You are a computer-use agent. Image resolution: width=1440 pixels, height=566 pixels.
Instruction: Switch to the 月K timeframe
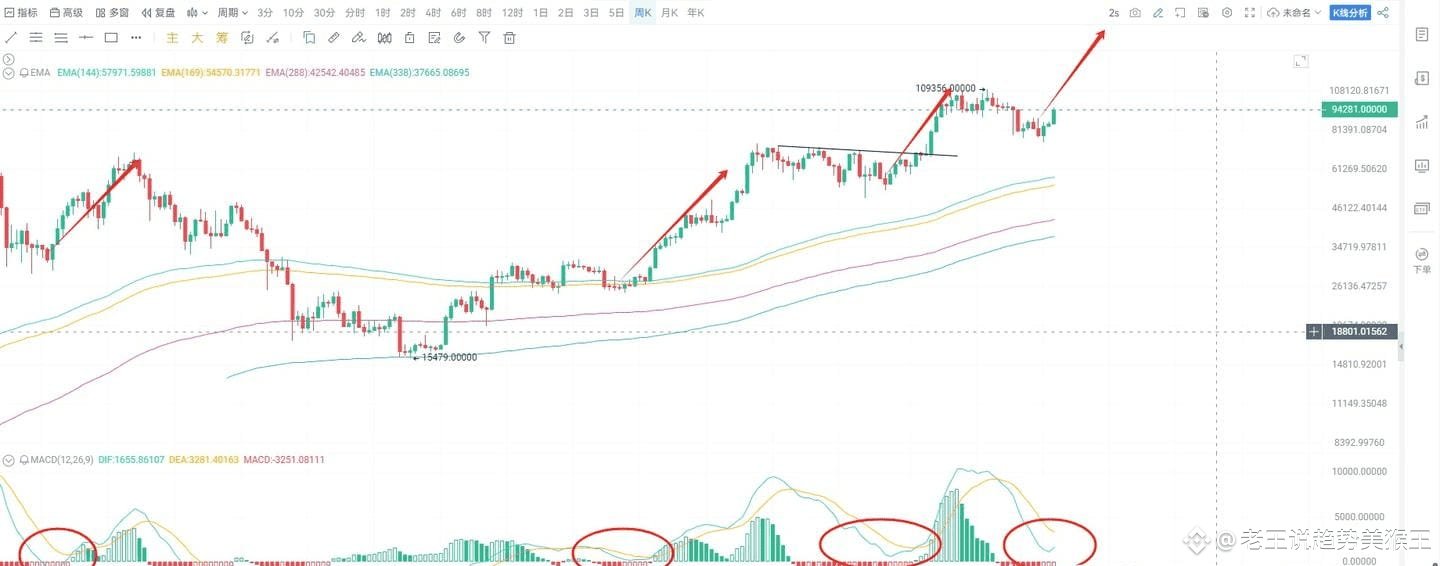point(669,13)
